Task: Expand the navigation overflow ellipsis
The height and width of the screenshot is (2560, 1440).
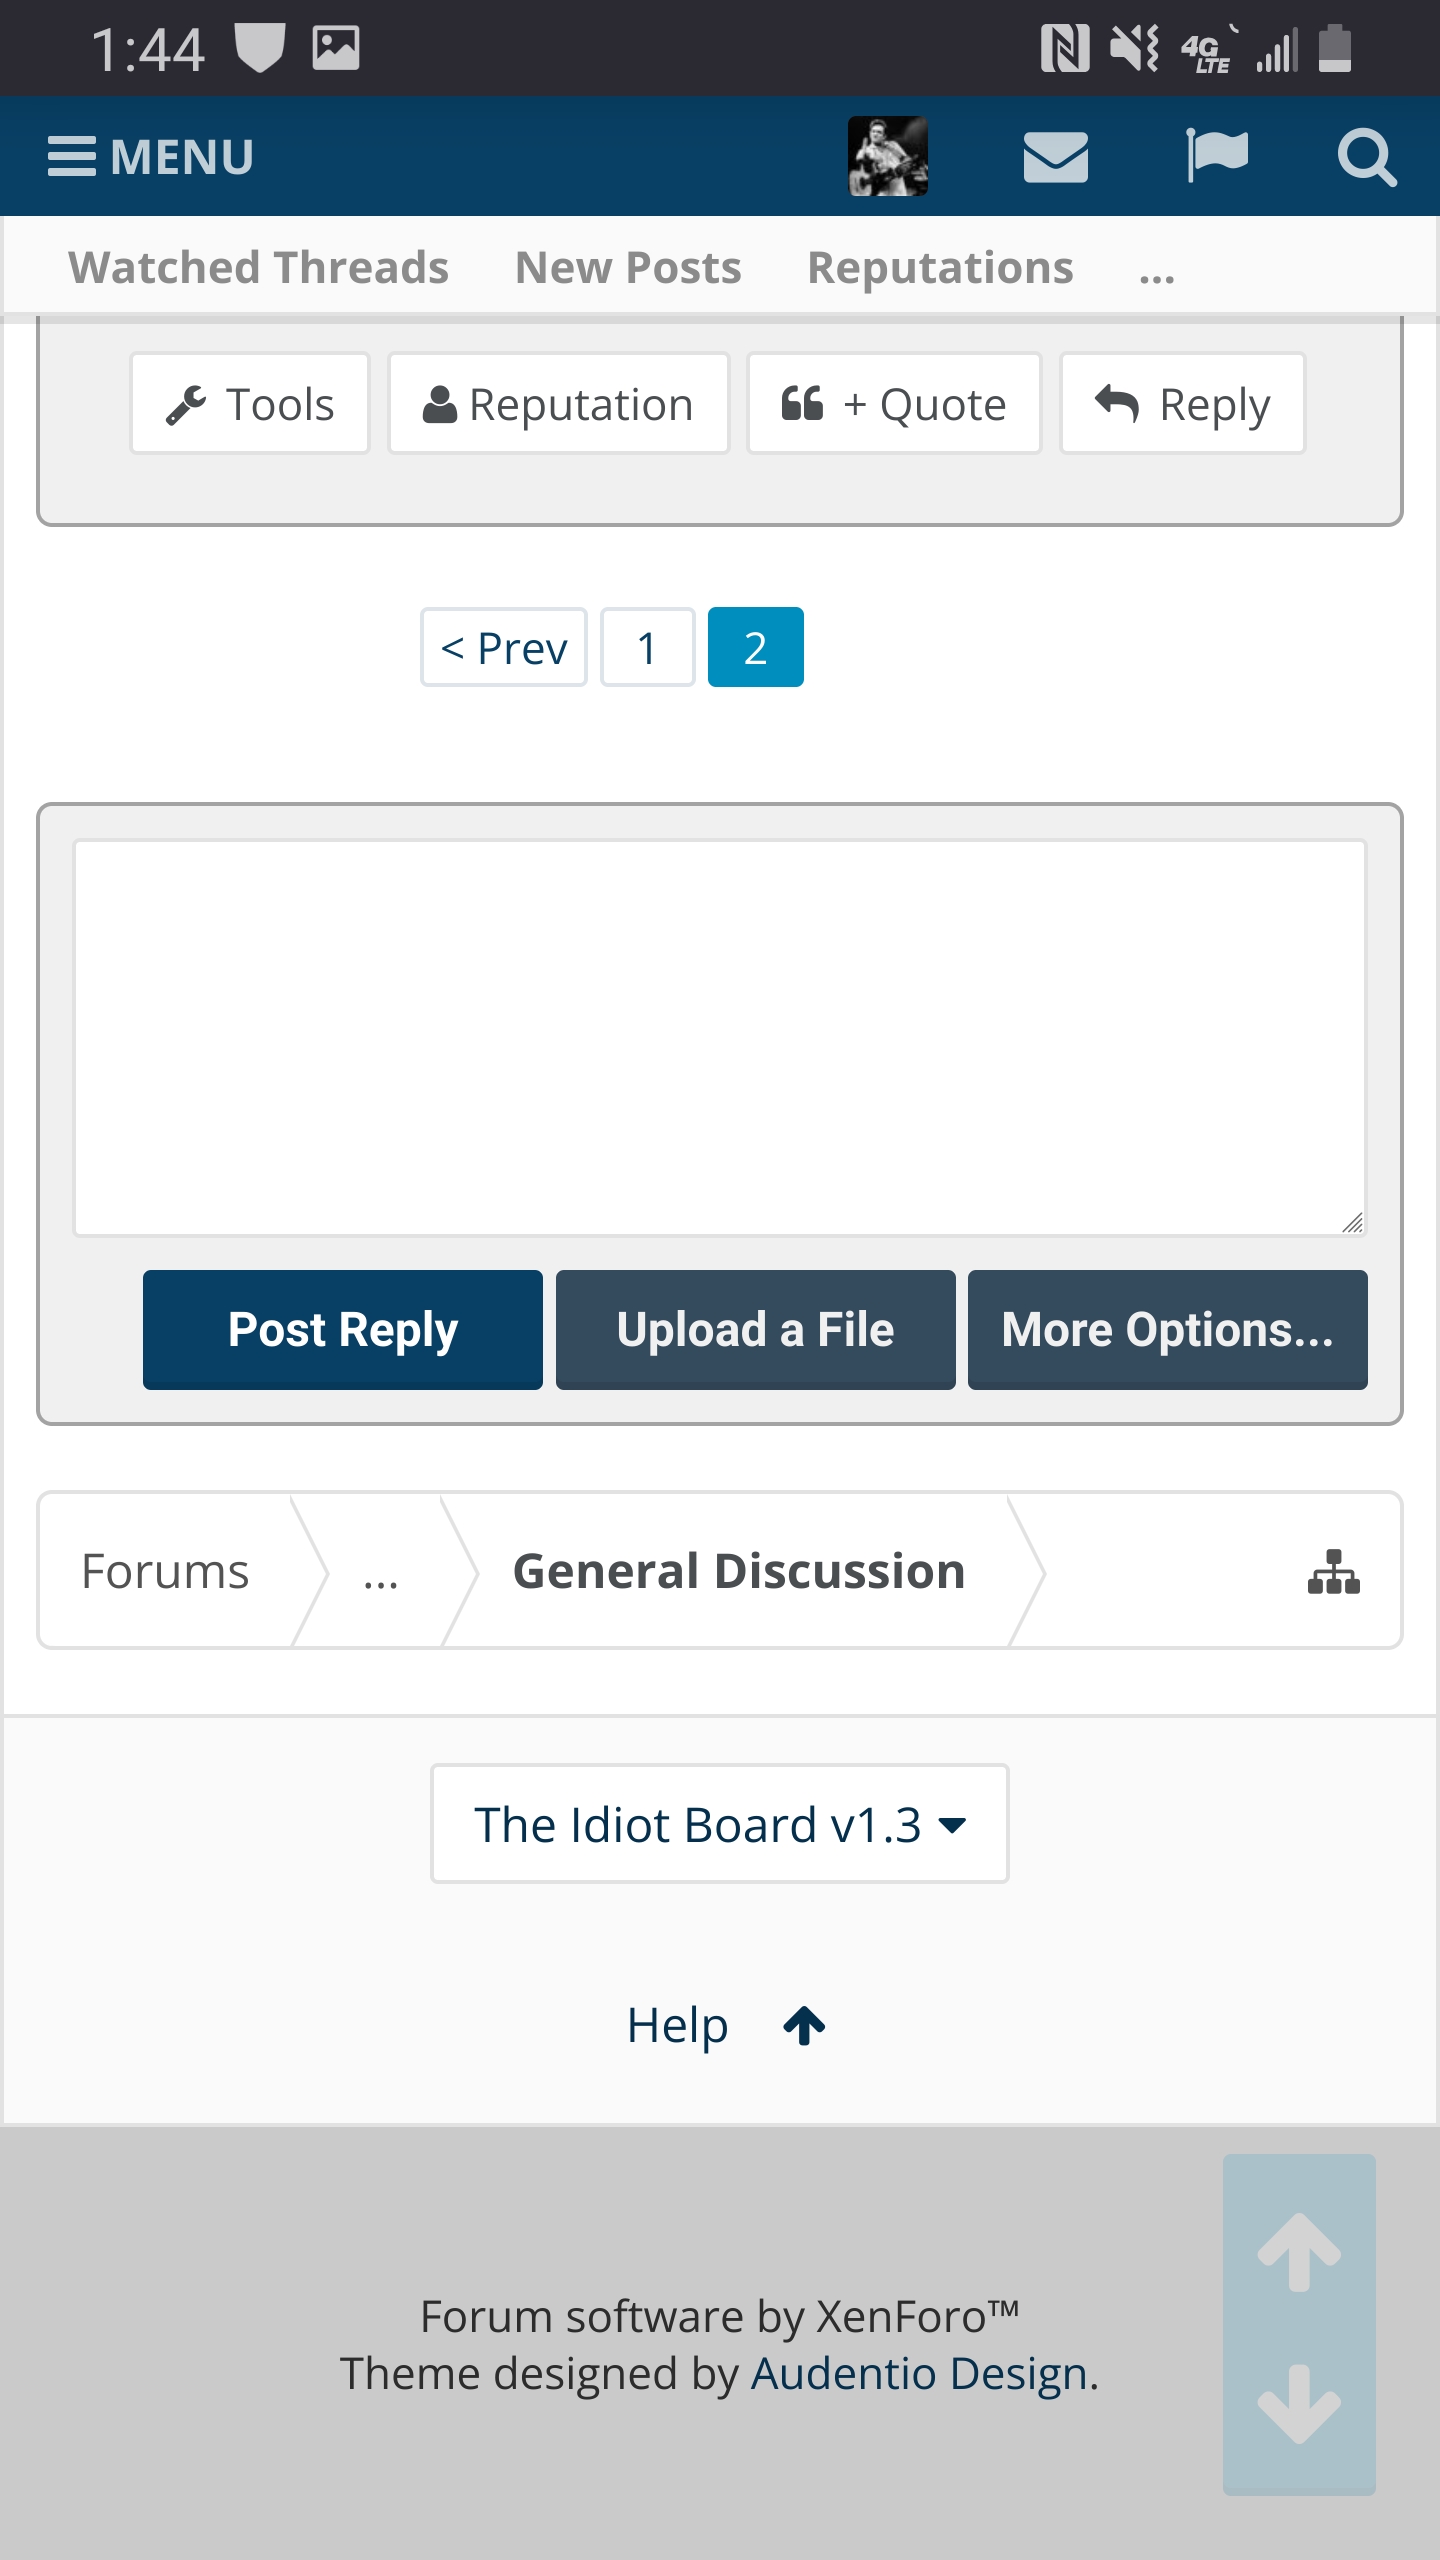Action: click(x=1157, y=270)
